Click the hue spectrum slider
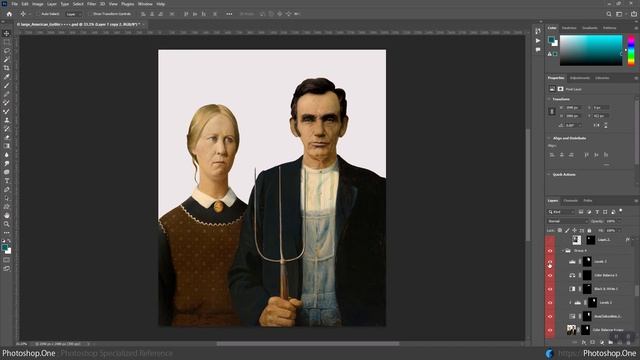 point(631,50)
